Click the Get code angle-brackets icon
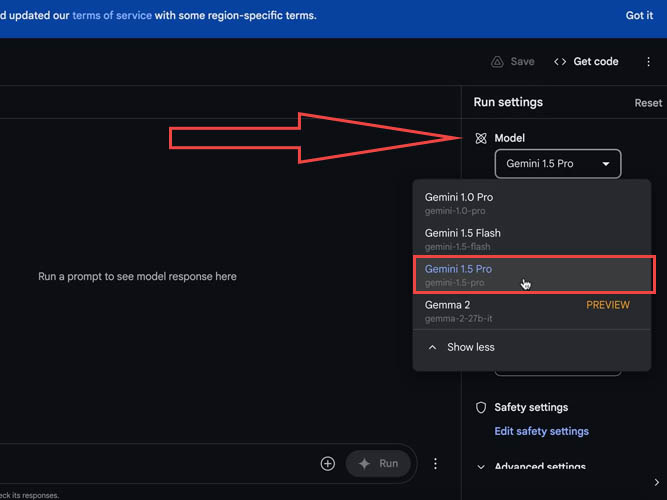This screenshot has height=500, width=667. [560, 62]
